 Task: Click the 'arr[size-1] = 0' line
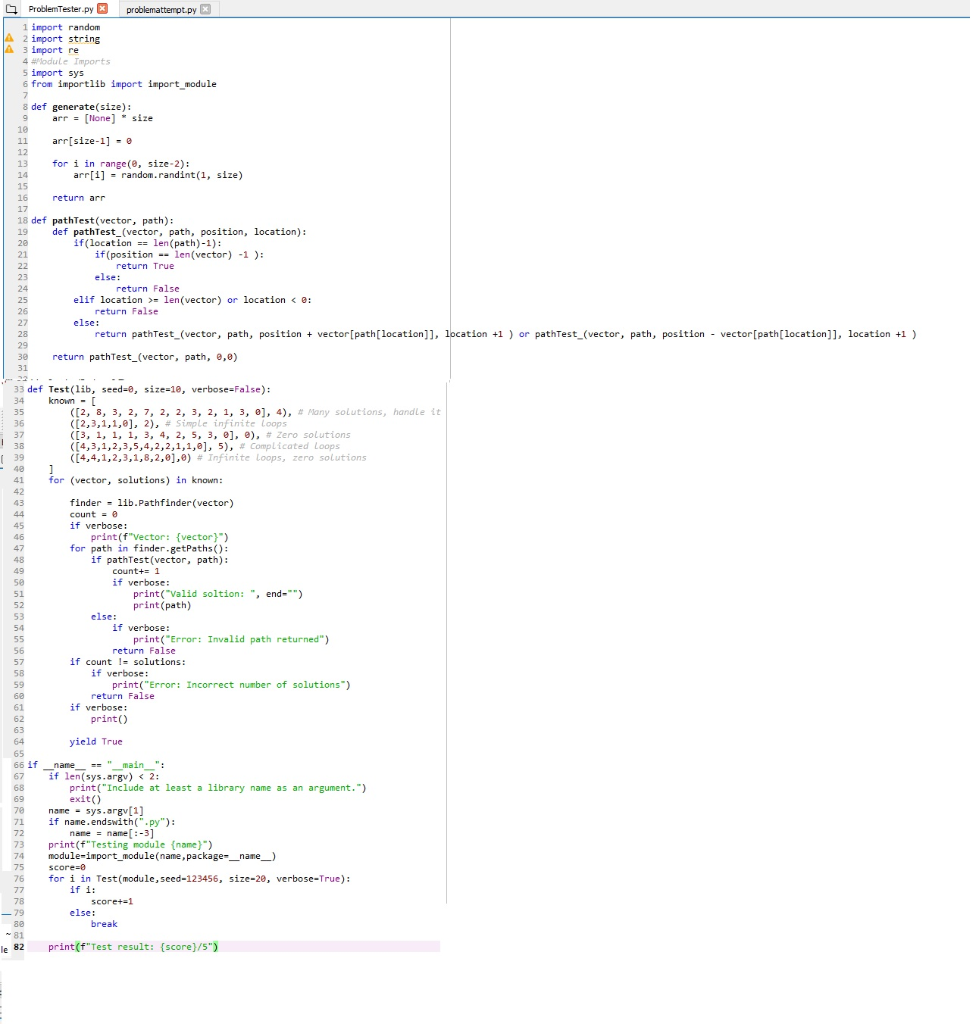[x=92, y=141]
